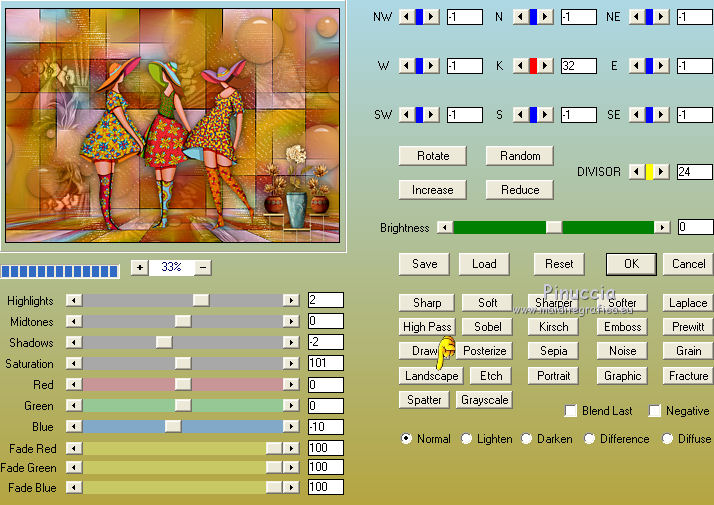Apply the High Pass preset
This screenshot has height=505, width=714.
pos(427,327)
